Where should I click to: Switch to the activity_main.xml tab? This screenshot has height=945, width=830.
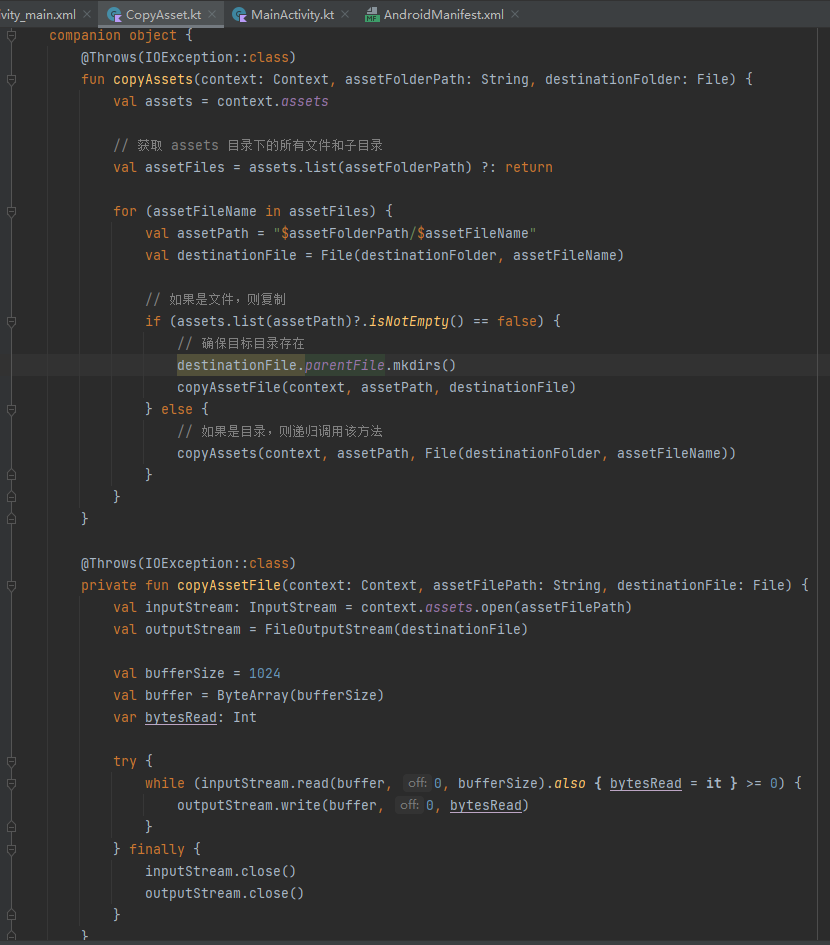[38, 14]
